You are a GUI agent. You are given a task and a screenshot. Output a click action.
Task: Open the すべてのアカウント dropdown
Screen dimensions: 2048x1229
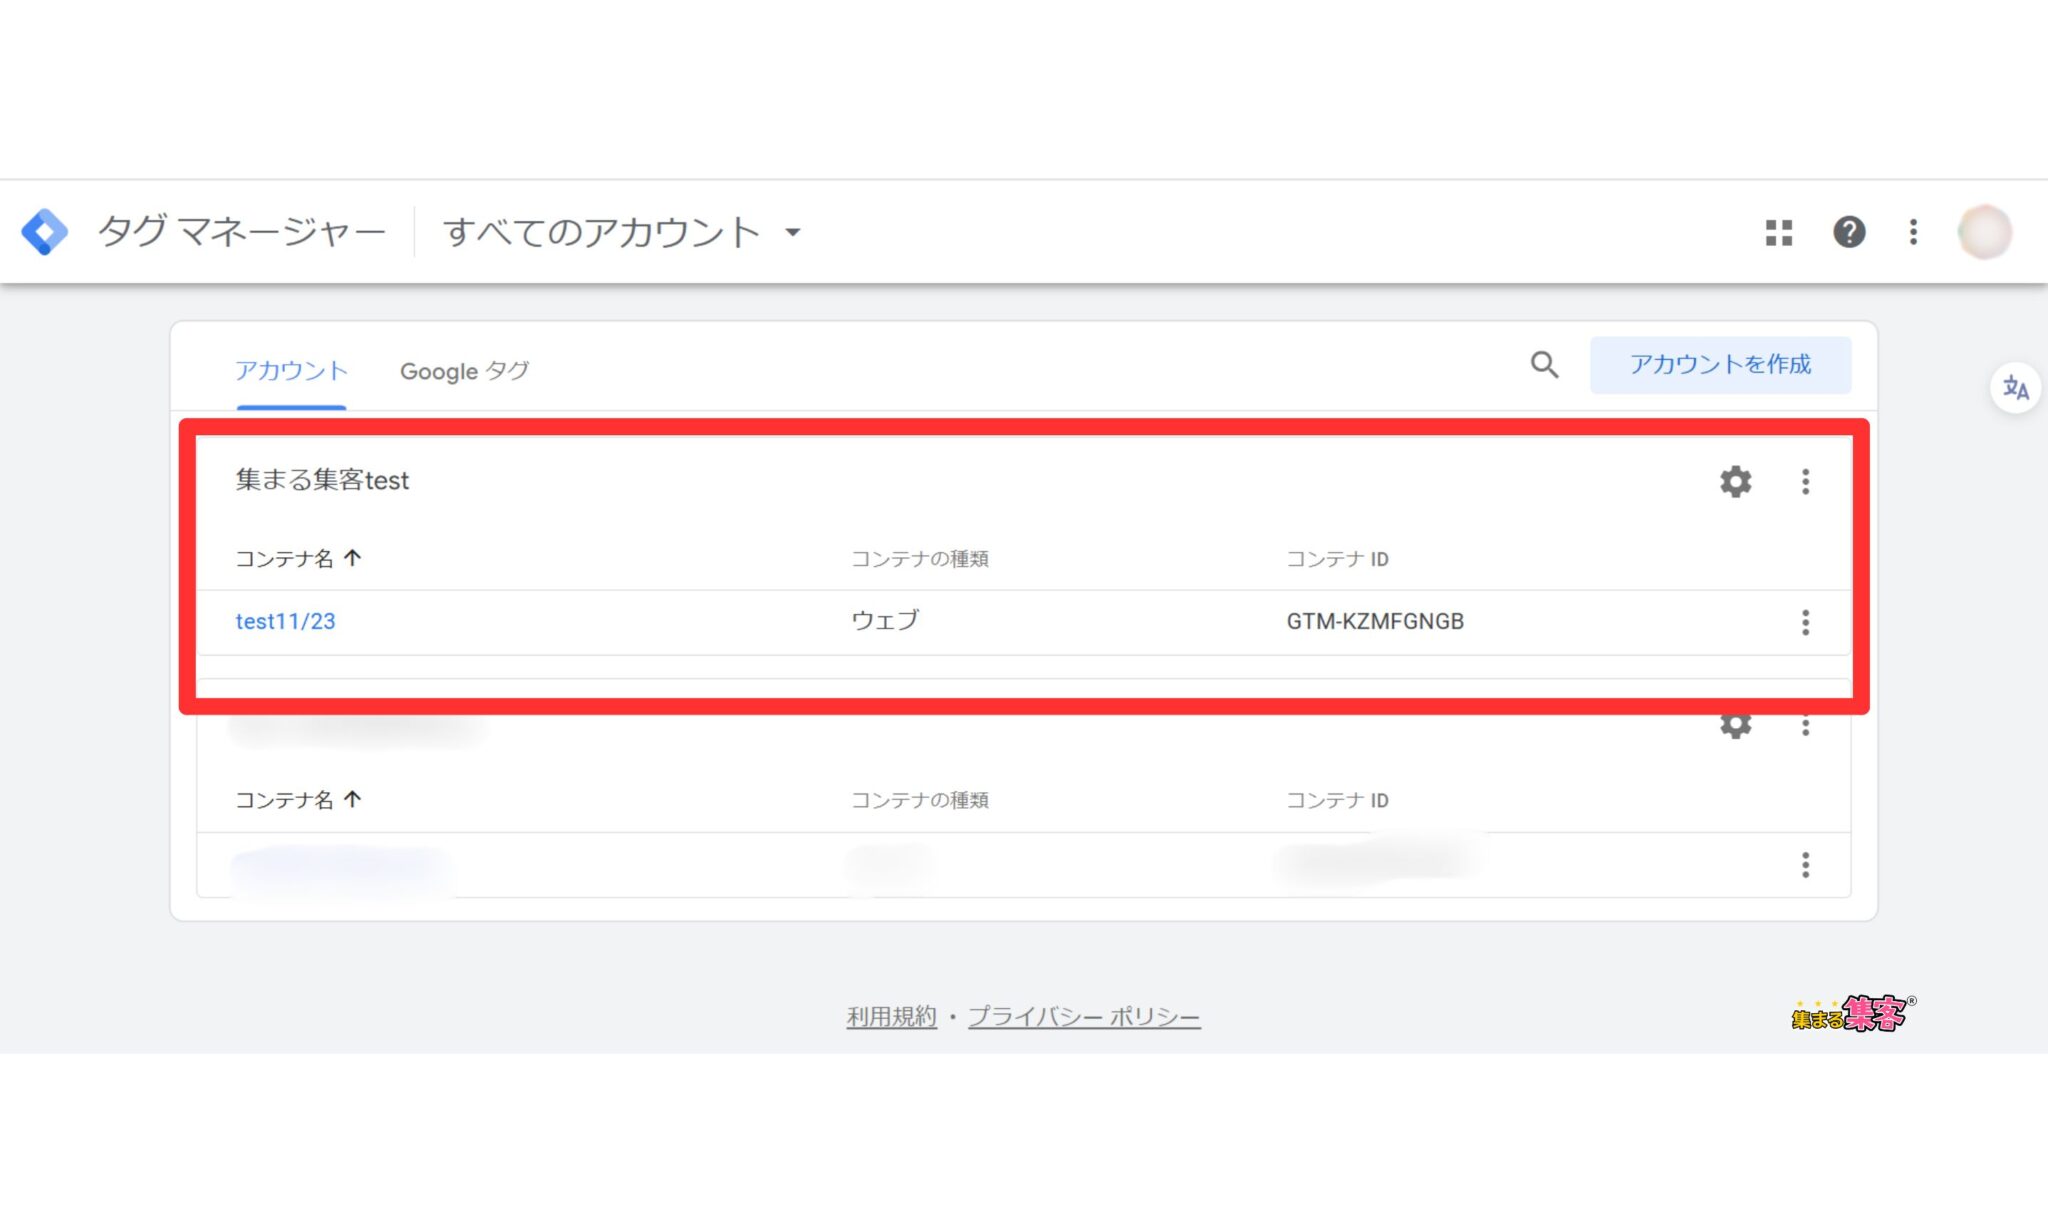tap(623, 232)
